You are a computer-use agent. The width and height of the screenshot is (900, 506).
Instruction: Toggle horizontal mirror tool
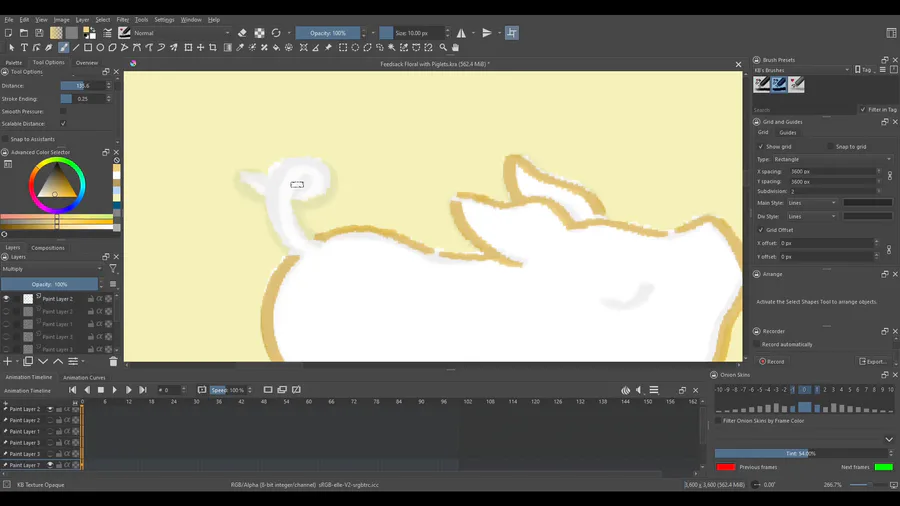coord(461,33)
